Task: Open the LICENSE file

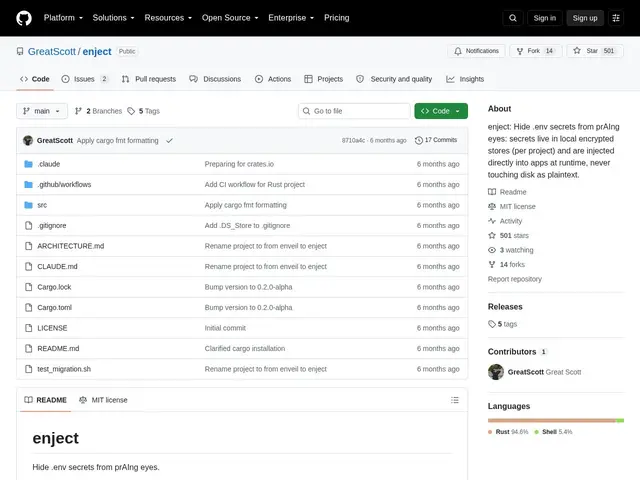Action: point(52,328)
